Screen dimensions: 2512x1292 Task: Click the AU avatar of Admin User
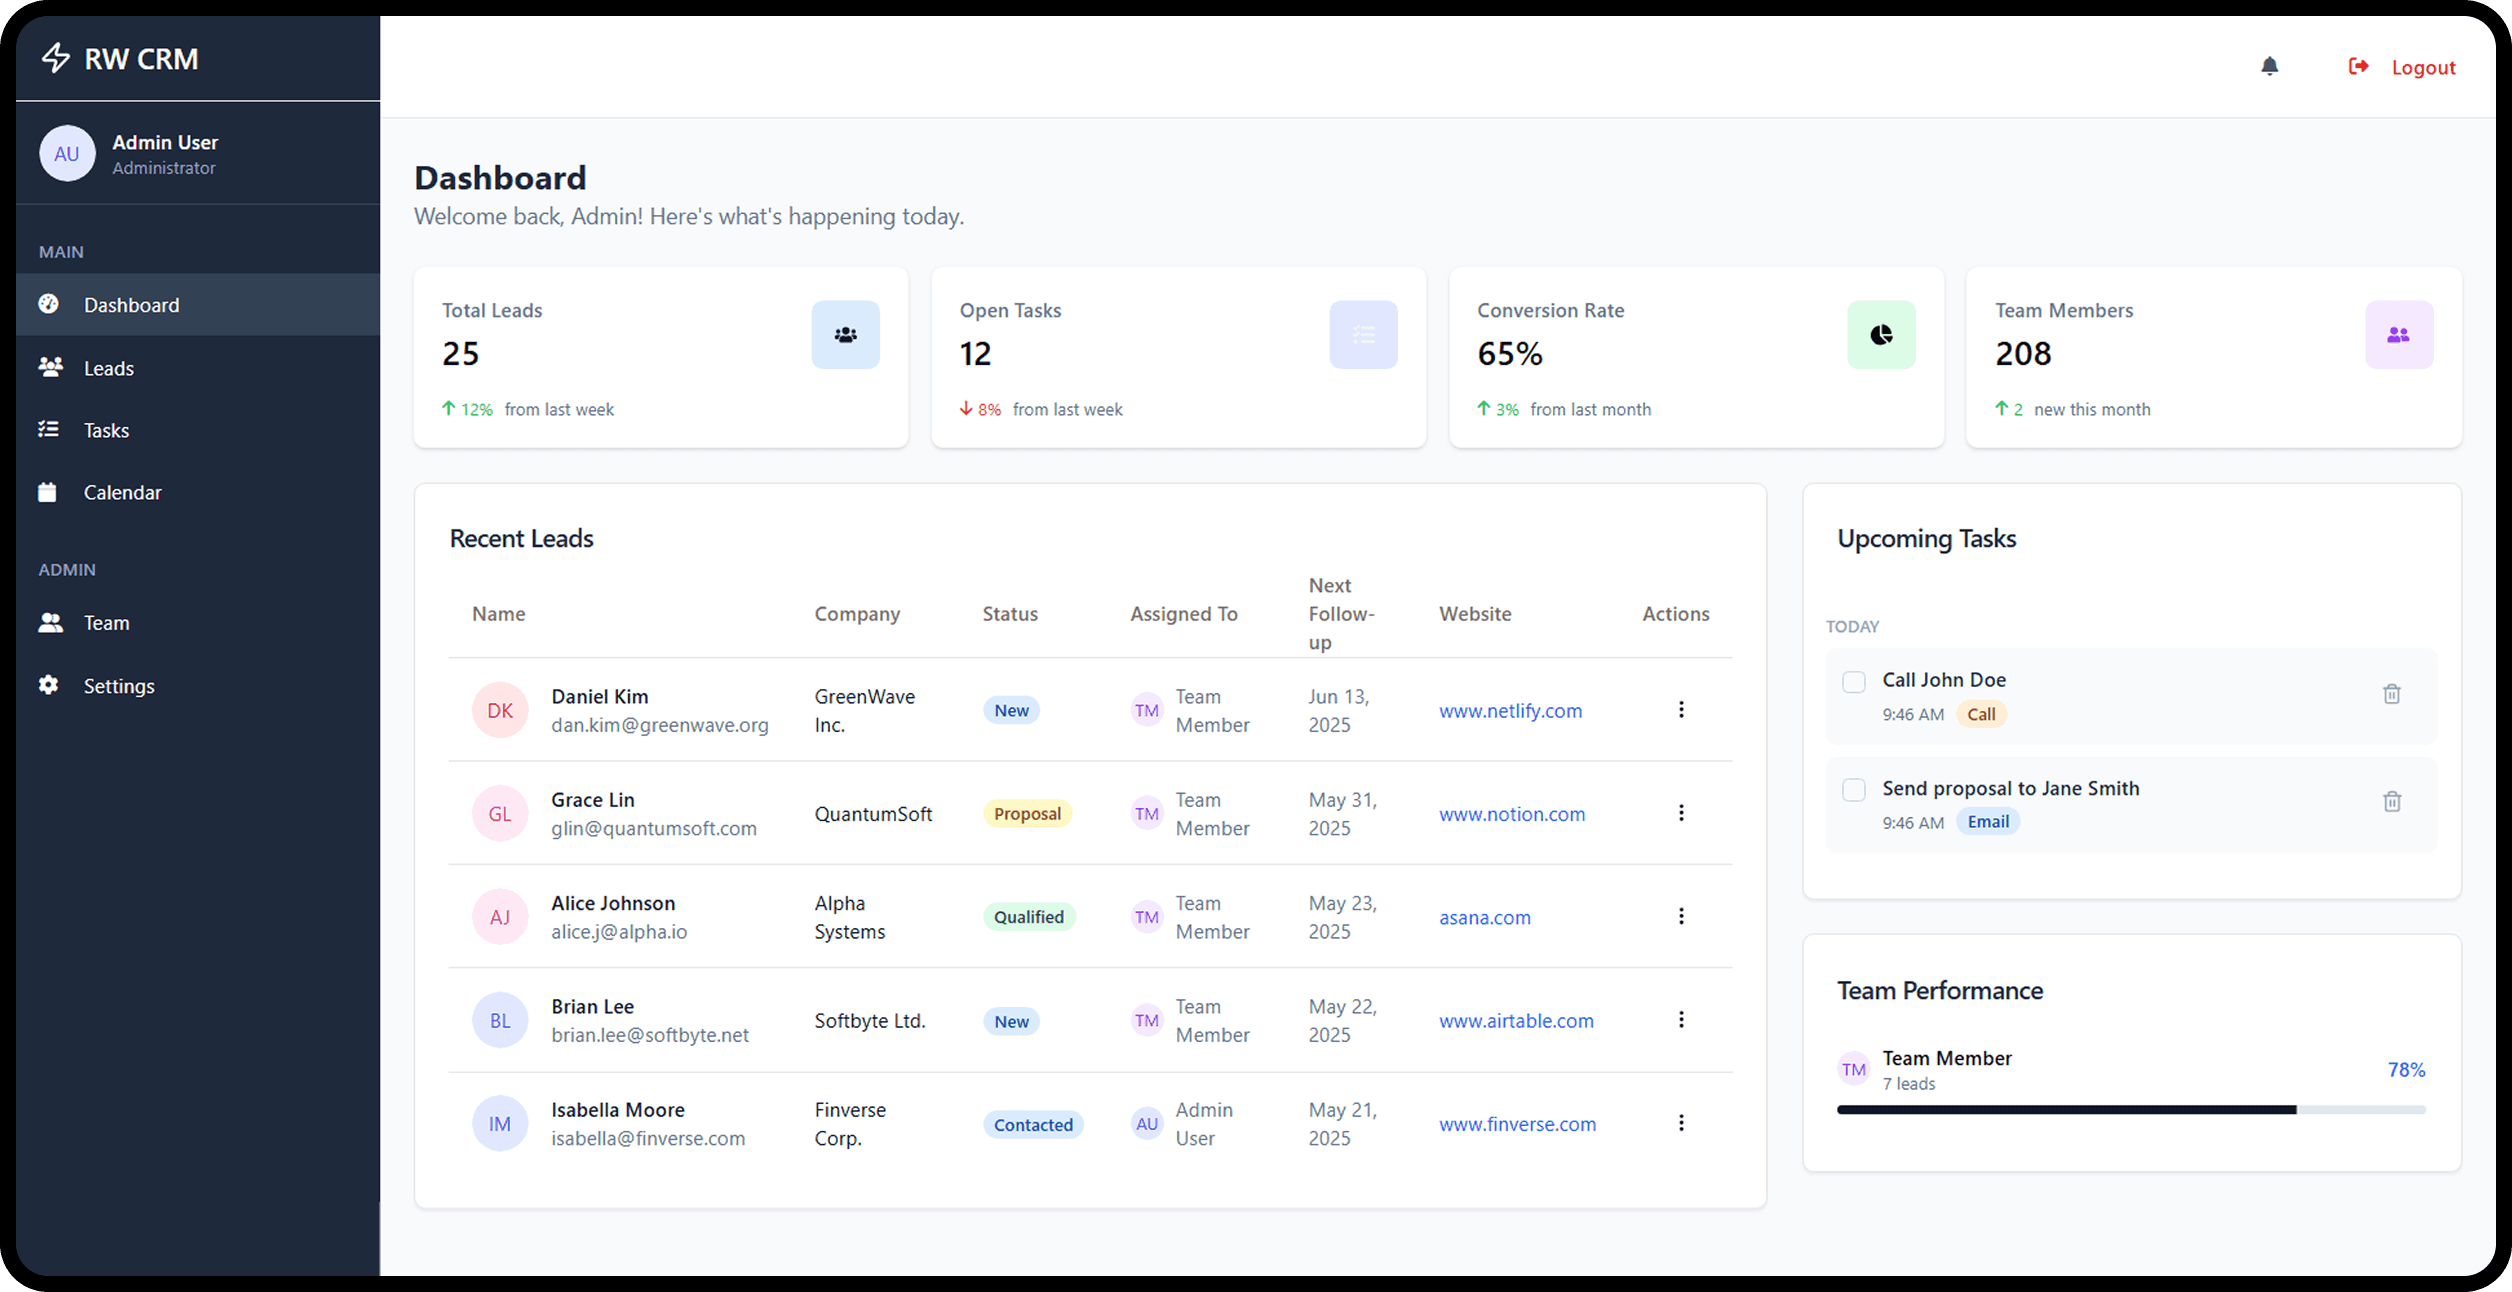[x=67, y=154]
